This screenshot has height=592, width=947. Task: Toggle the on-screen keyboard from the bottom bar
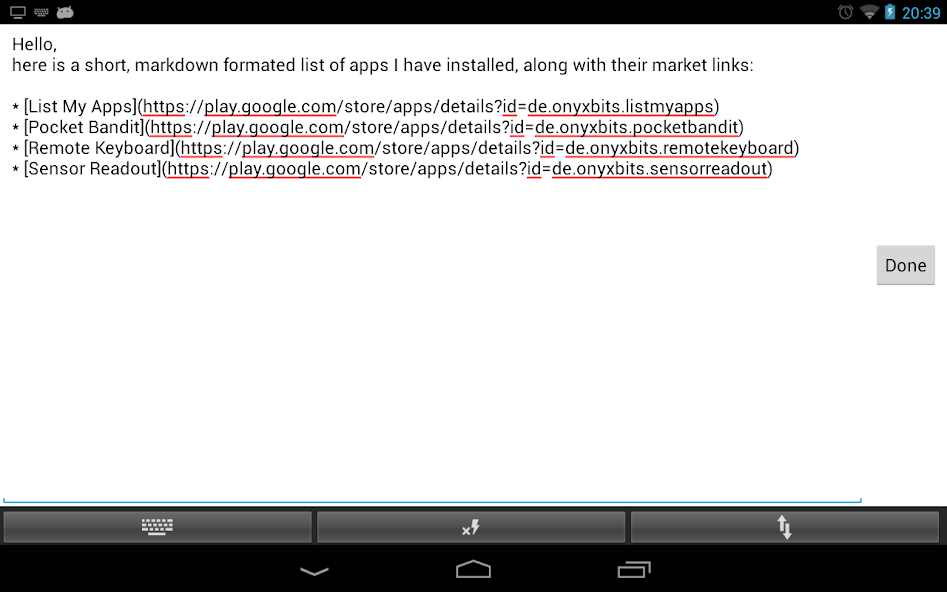click(157, 526)
